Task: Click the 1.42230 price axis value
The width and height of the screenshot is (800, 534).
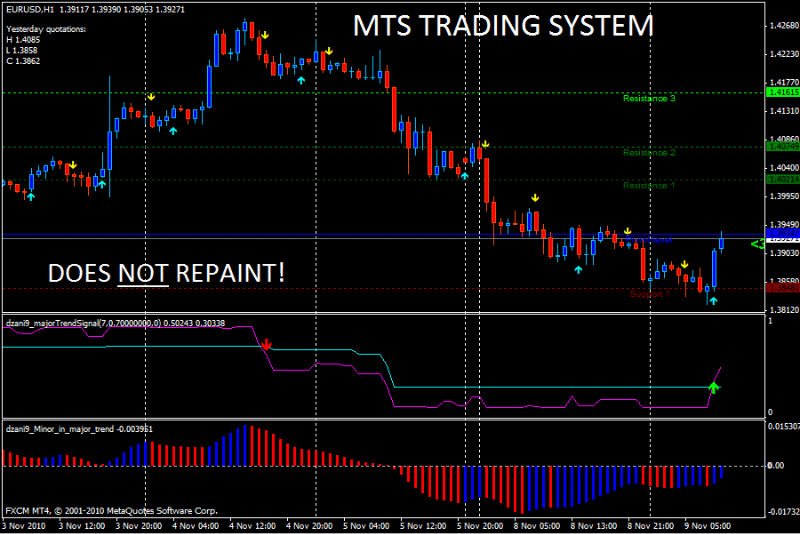Action: [x=784, y=54]
